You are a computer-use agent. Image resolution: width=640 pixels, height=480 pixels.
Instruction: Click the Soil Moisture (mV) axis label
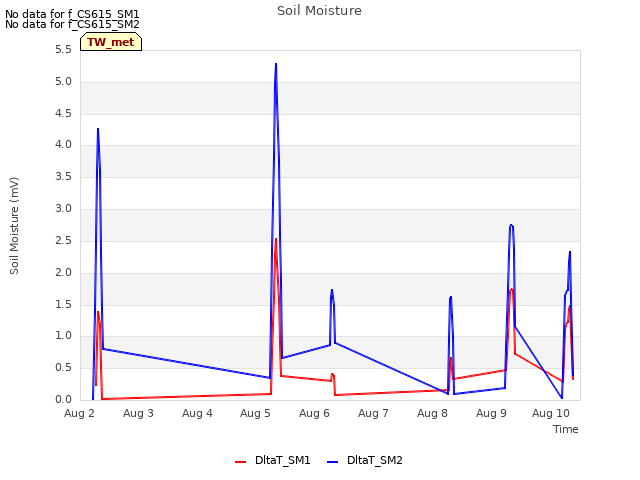point(14,225)
